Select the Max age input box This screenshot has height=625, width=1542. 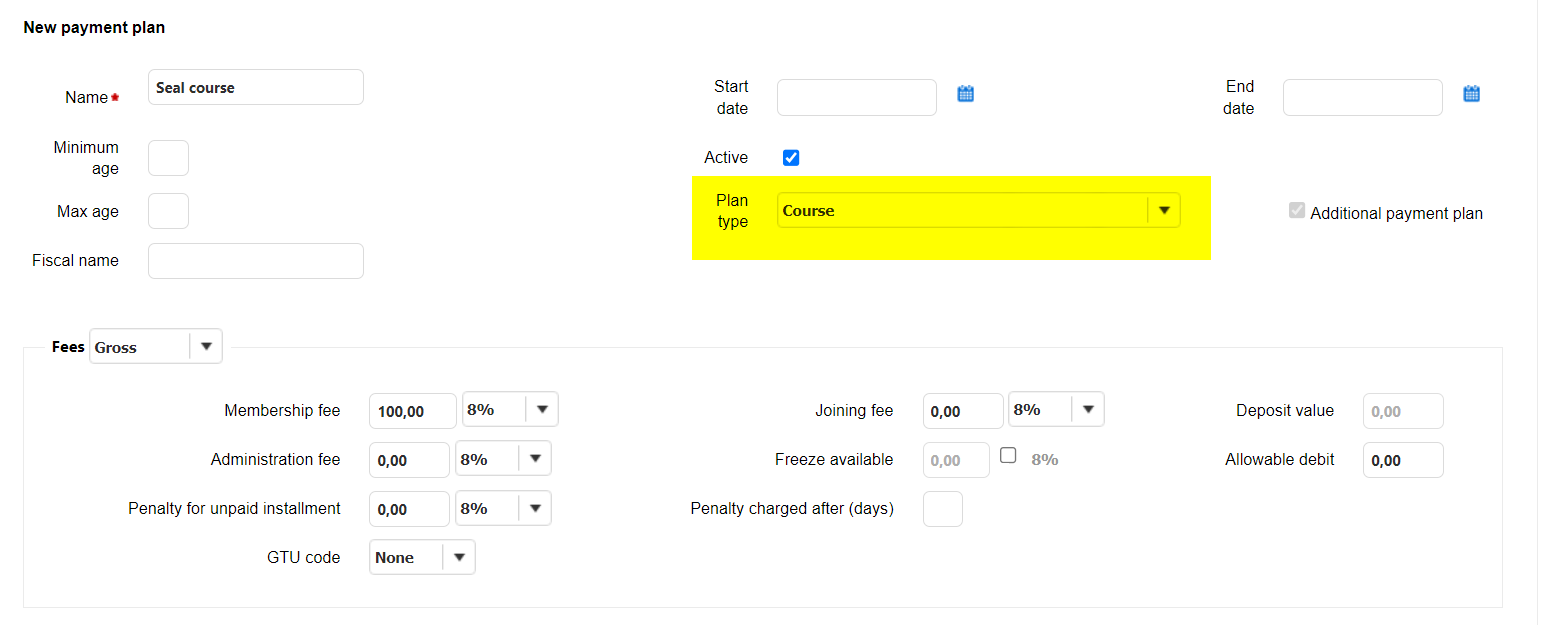pos(168,211)
